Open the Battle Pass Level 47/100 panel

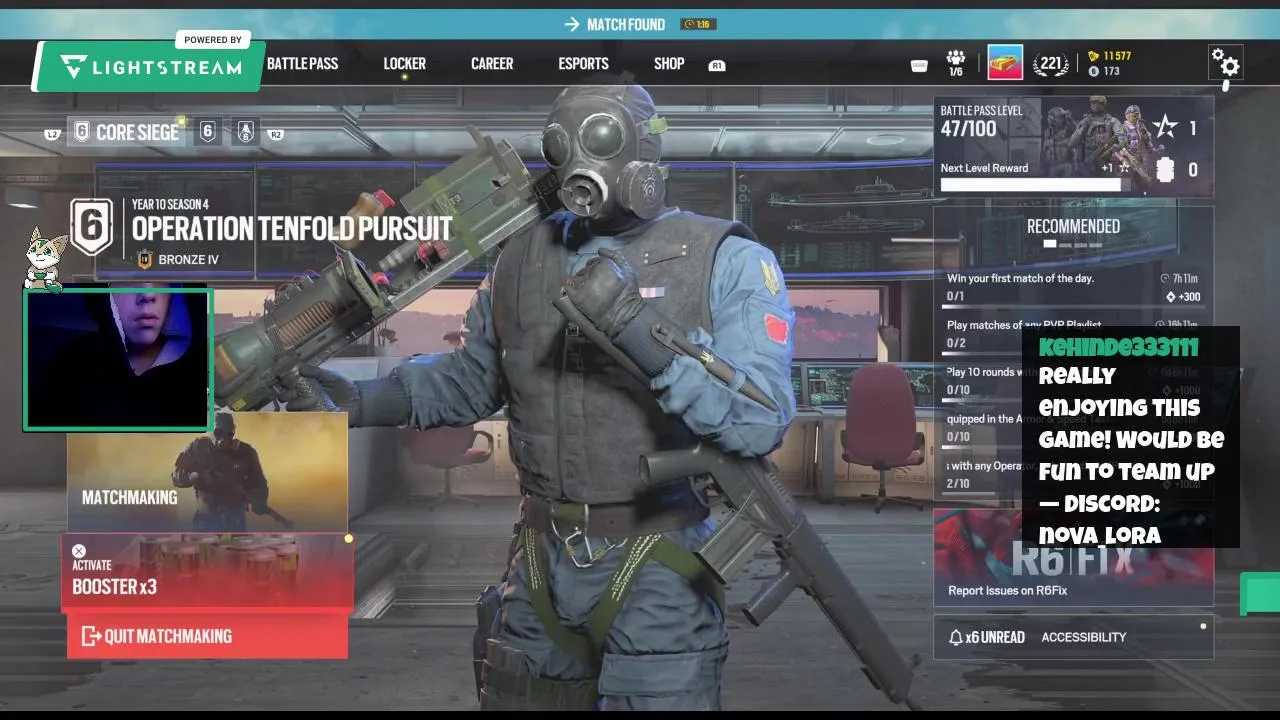tap(1073, 146)
